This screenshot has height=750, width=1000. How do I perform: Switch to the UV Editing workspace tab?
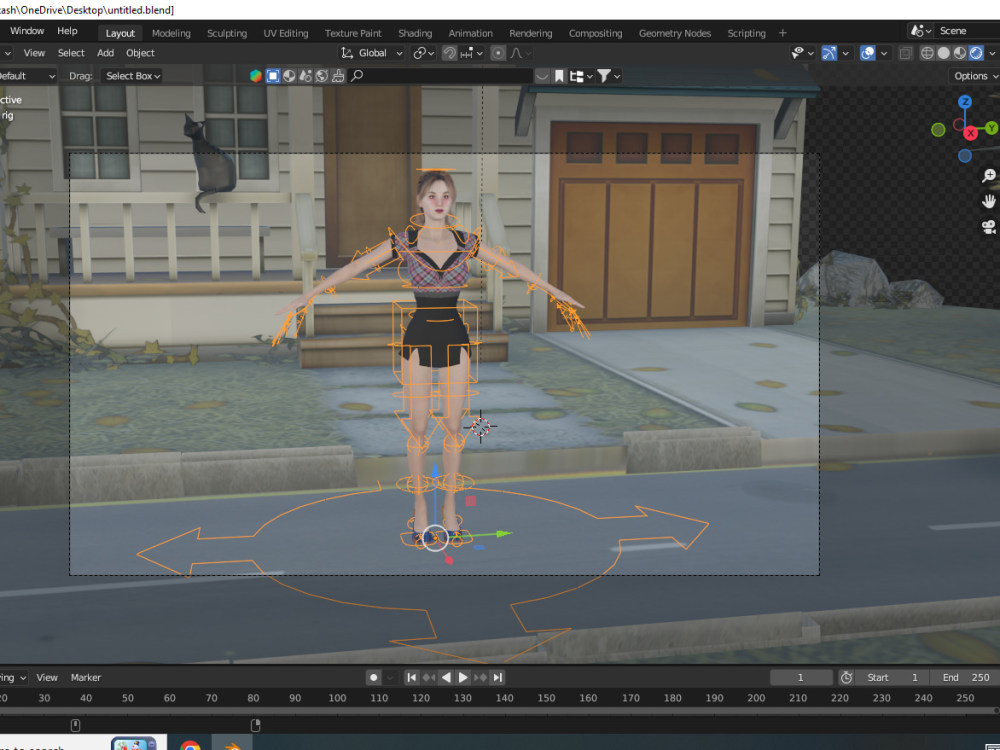(x=285, y=33)
